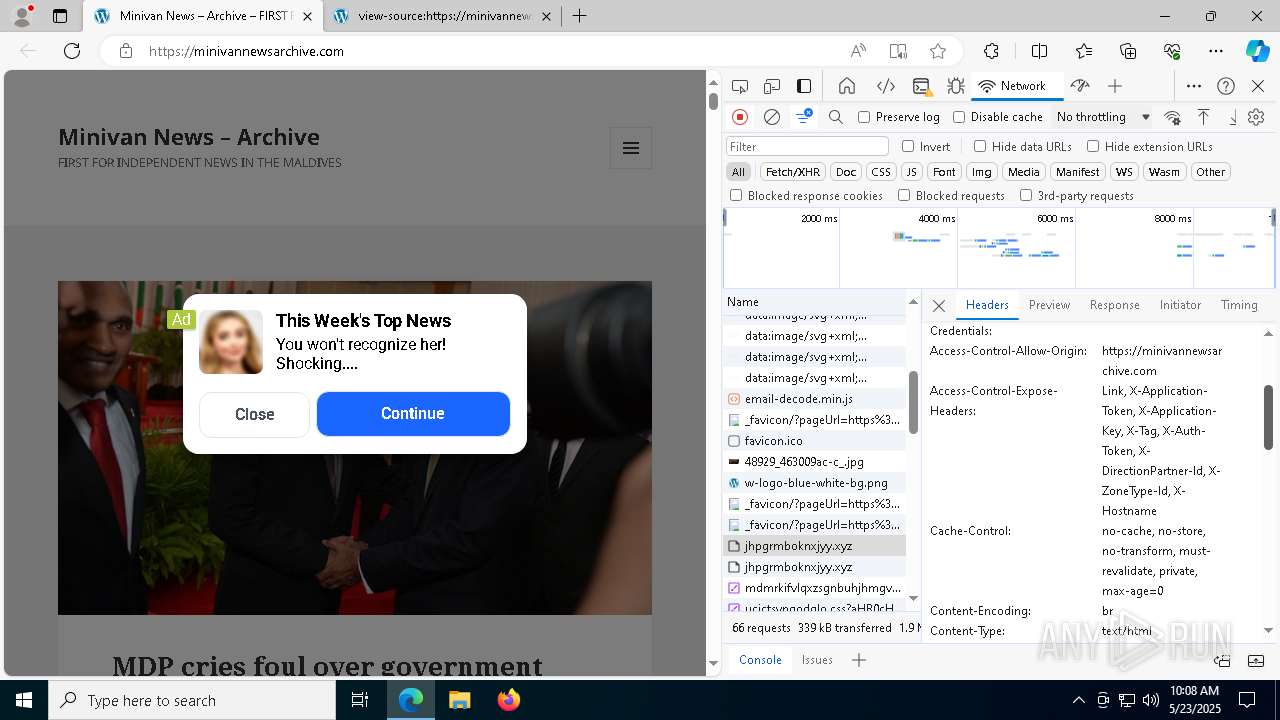Toggle the DevTools activity bar dock icon

(x=804, y=86)
